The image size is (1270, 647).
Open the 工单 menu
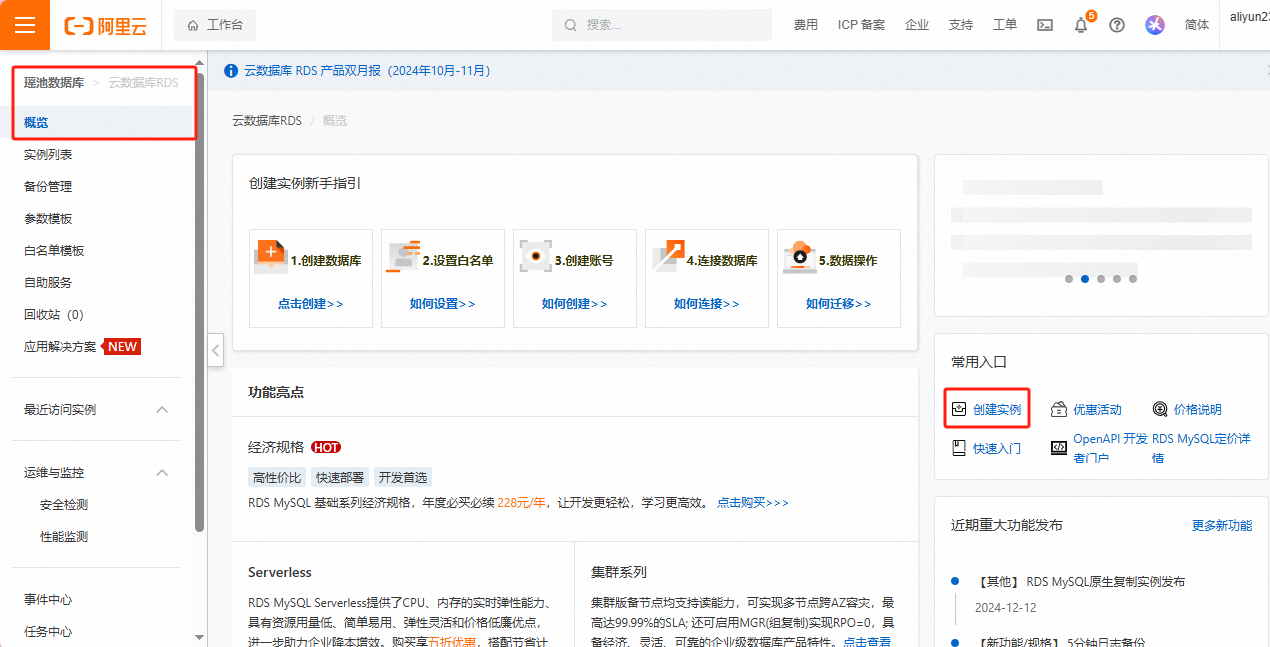tap(1004, 25)
